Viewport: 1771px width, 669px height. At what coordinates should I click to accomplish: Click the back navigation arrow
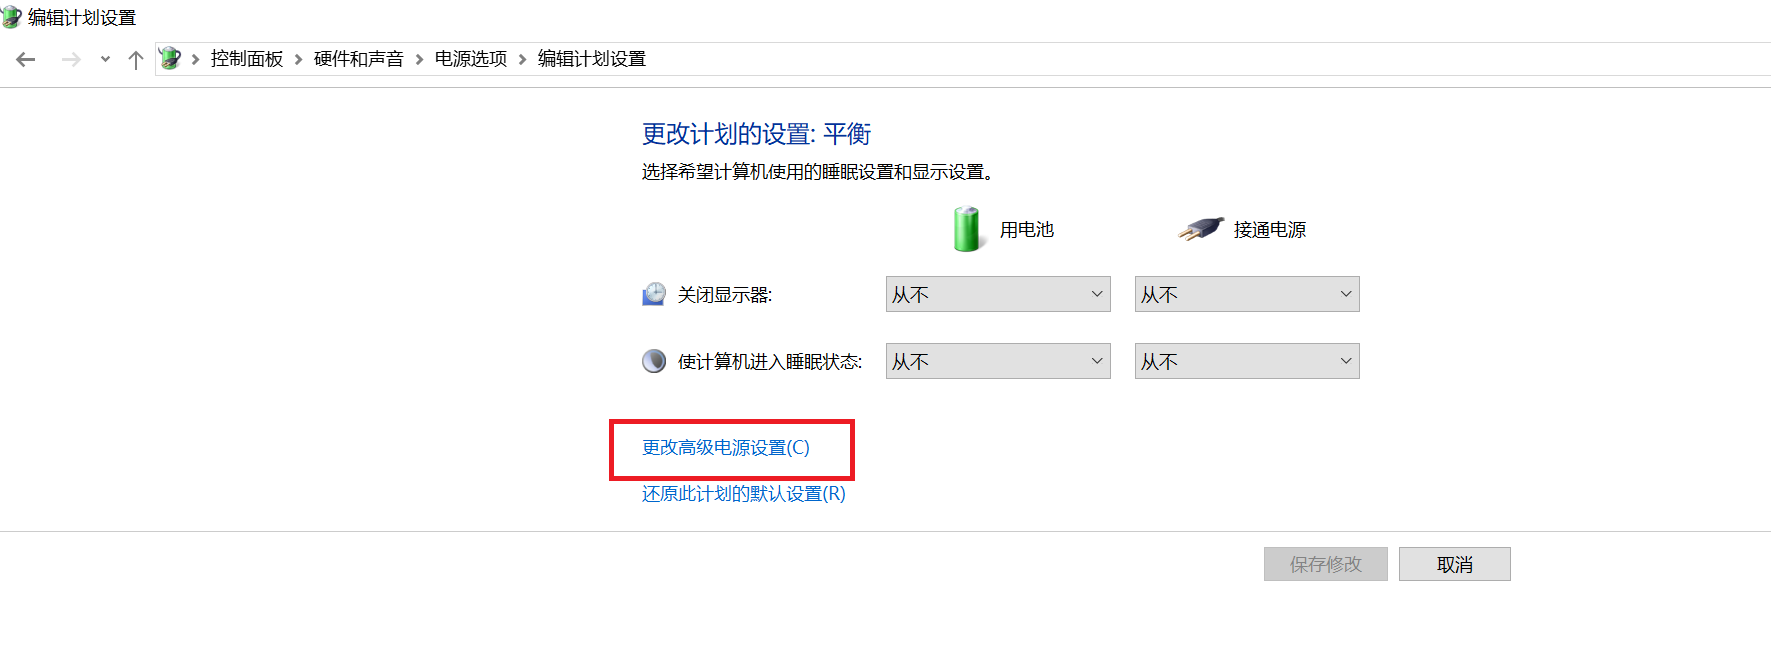click(x=26, y=60)
